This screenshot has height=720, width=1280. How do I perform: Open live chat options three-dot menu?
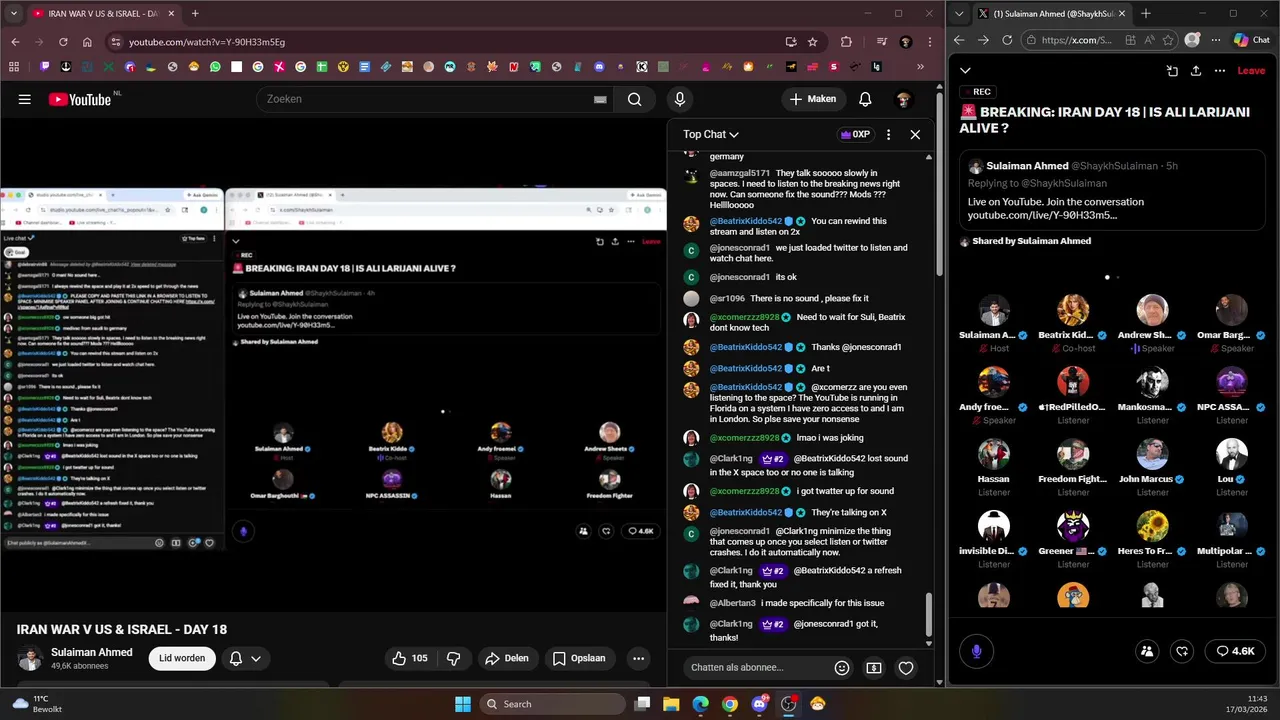click(888, 134)
